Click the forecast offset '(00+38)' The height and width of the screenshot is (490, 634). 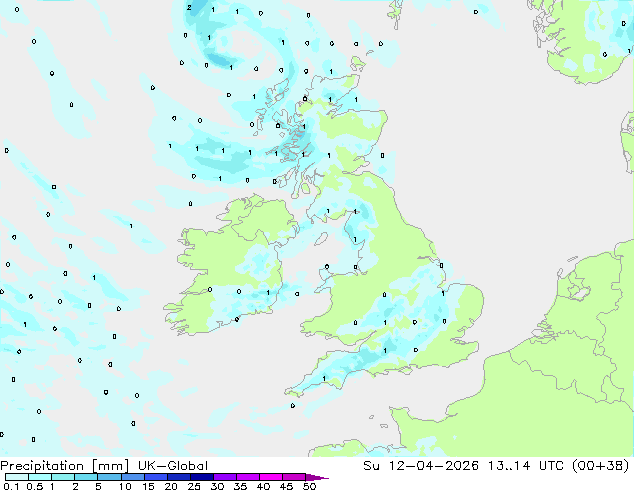601,466
